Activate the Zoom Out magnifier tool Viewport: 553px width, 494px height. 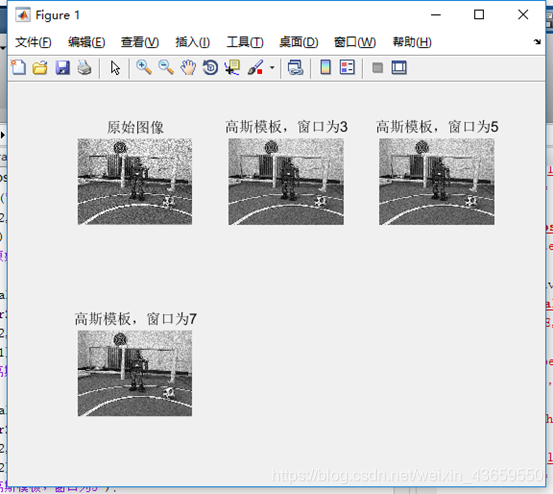click(x=166, y=67)
